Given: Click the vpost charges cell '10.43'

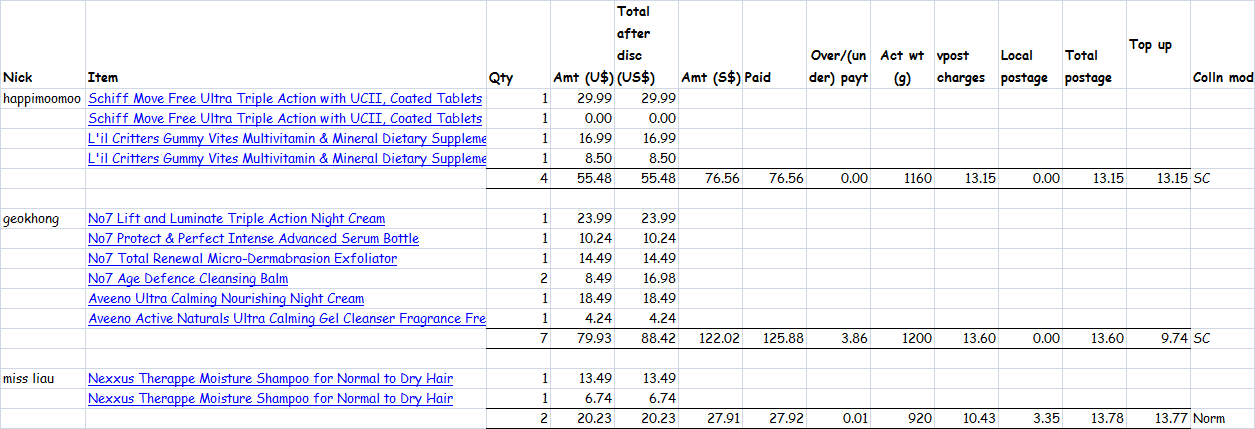Looking at the screenshot, I should pos(966,419).
